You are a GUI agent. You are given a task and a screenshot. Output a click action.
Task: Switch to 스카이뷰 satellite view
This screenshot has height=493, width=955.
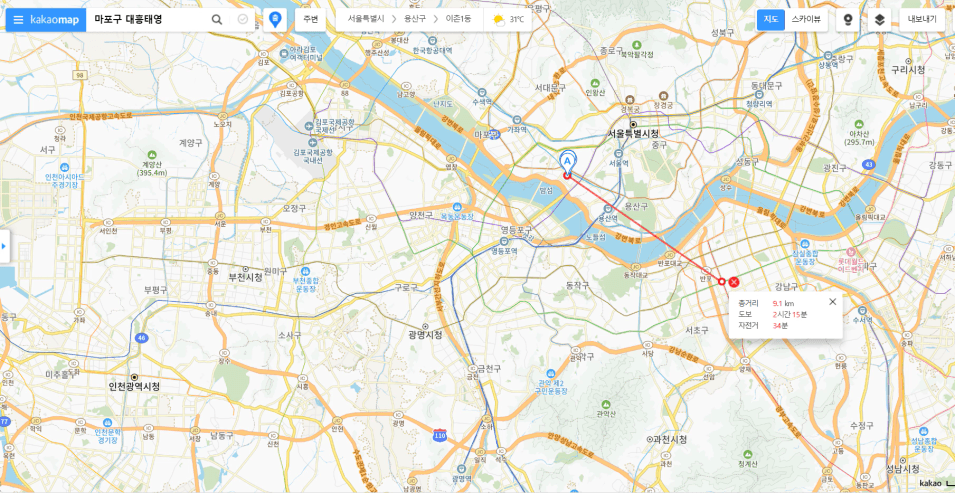(806, 20)
